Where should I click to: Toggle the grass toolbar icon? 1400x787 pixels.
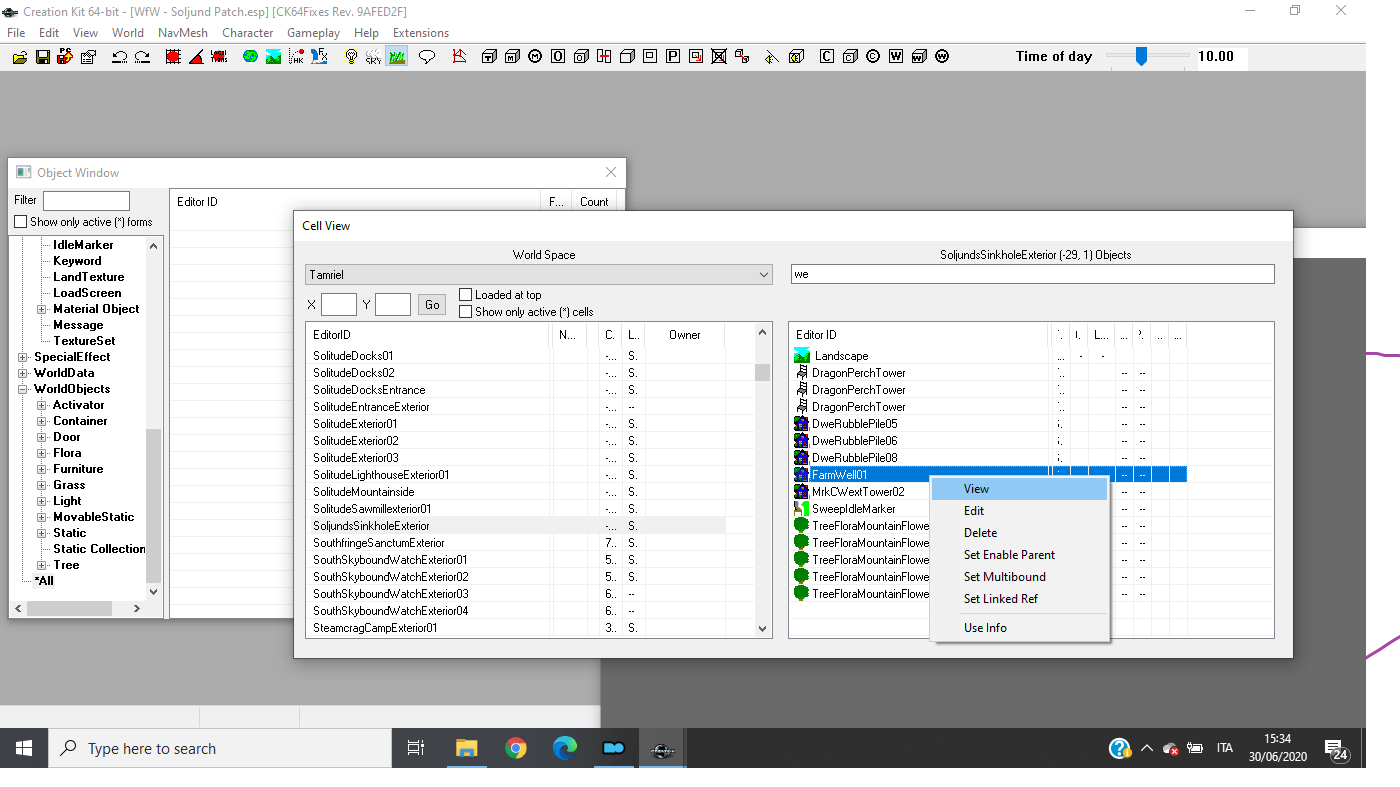click(397, 57)
